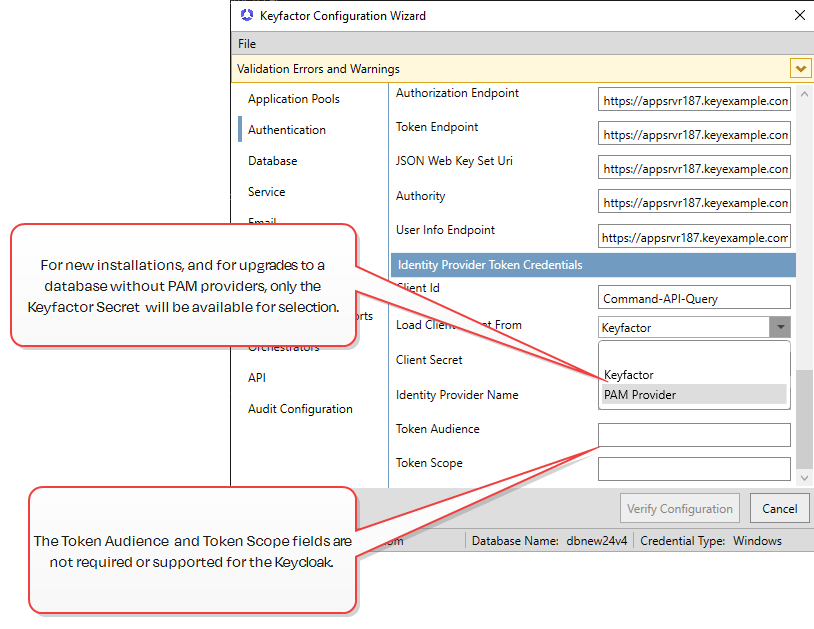Click the Token Endpoint URL field
This screenshot has height=629, width=814.
694,134
